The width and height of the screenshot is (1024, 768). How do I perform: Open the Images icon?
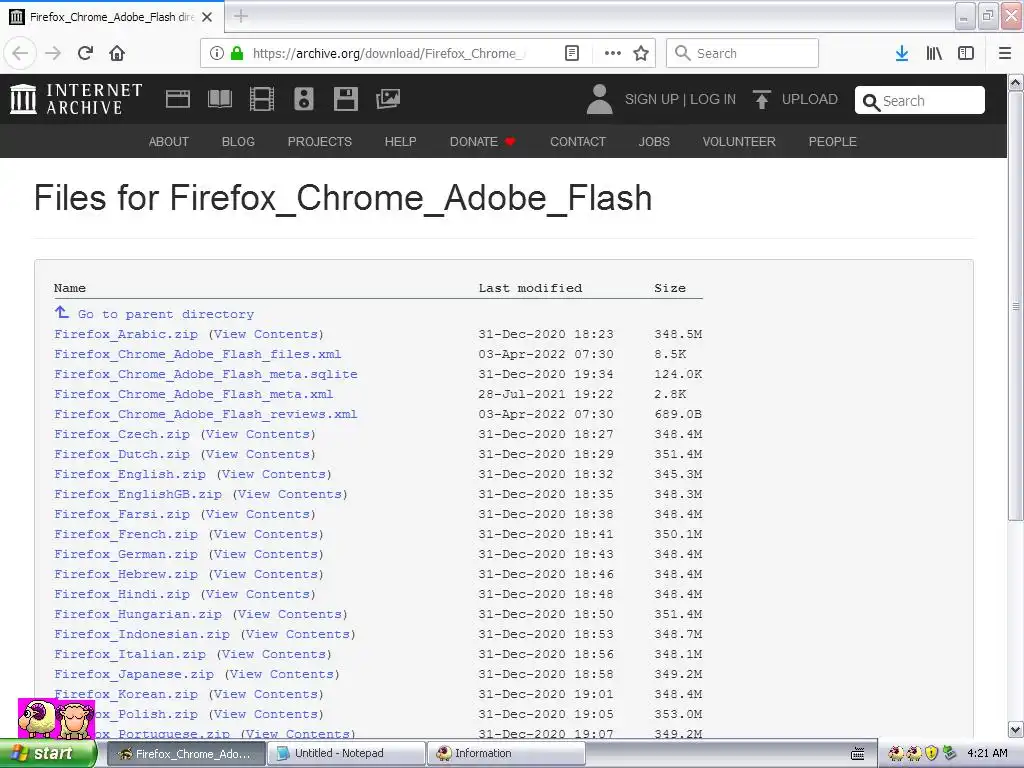(388, 99)
